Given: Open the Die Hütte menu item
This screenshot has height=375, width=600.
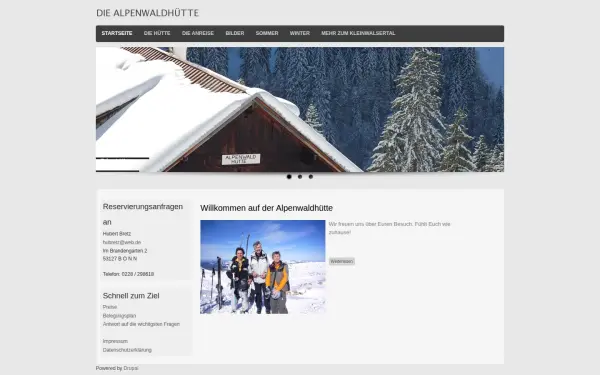Looking at the screenshot, I should (157, 33).
